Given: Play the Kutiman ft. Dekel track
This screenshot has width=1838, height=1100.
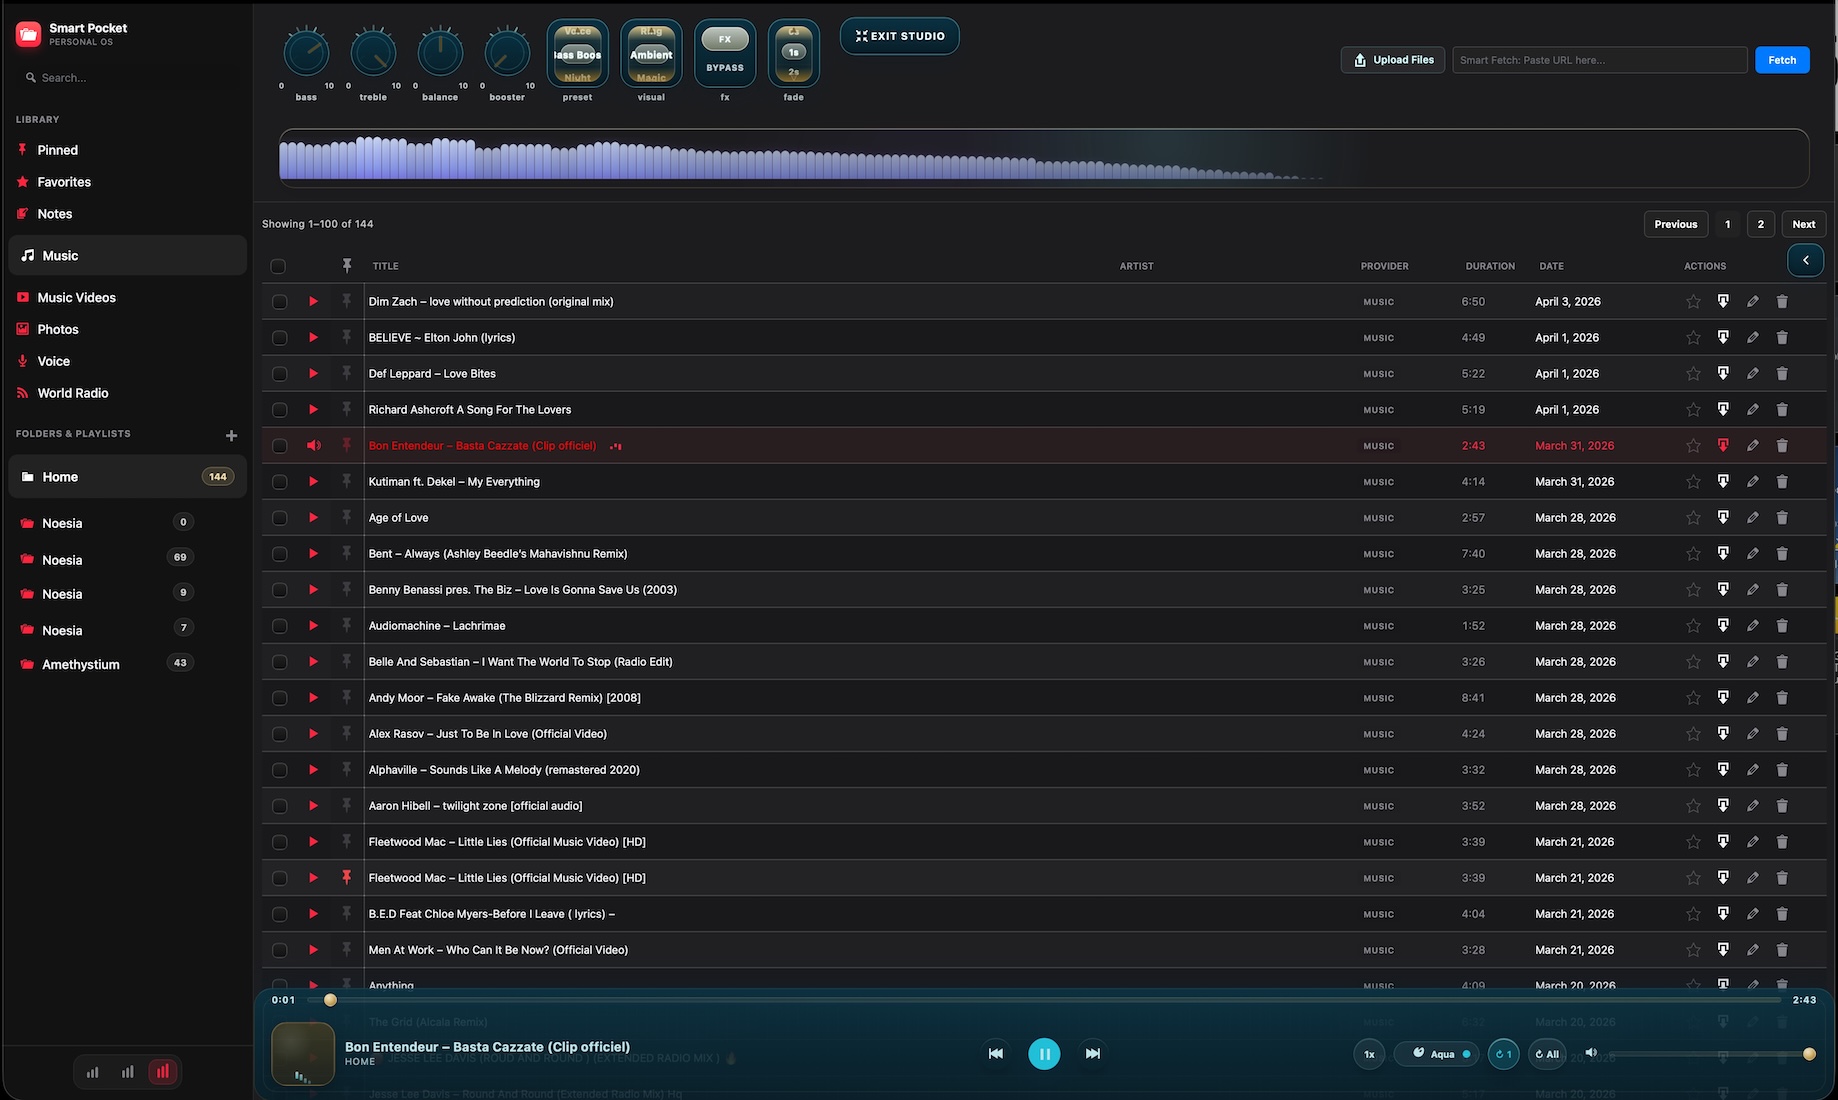Looking at the screenshot, I should pyautogui.click(x=313, y=481).
